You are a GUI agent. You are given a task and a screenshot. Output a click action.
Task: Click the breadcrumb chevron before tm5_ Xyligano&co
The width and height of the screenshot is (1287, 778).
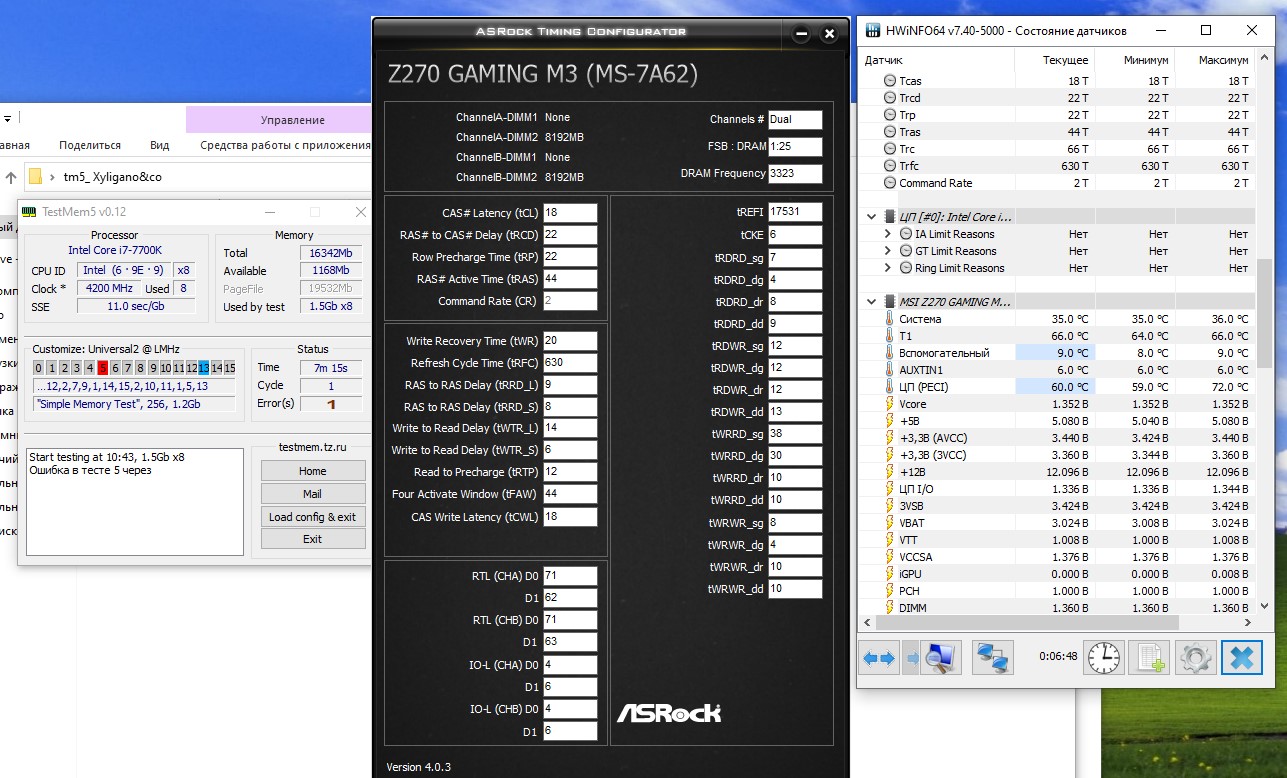pos(51,177)
